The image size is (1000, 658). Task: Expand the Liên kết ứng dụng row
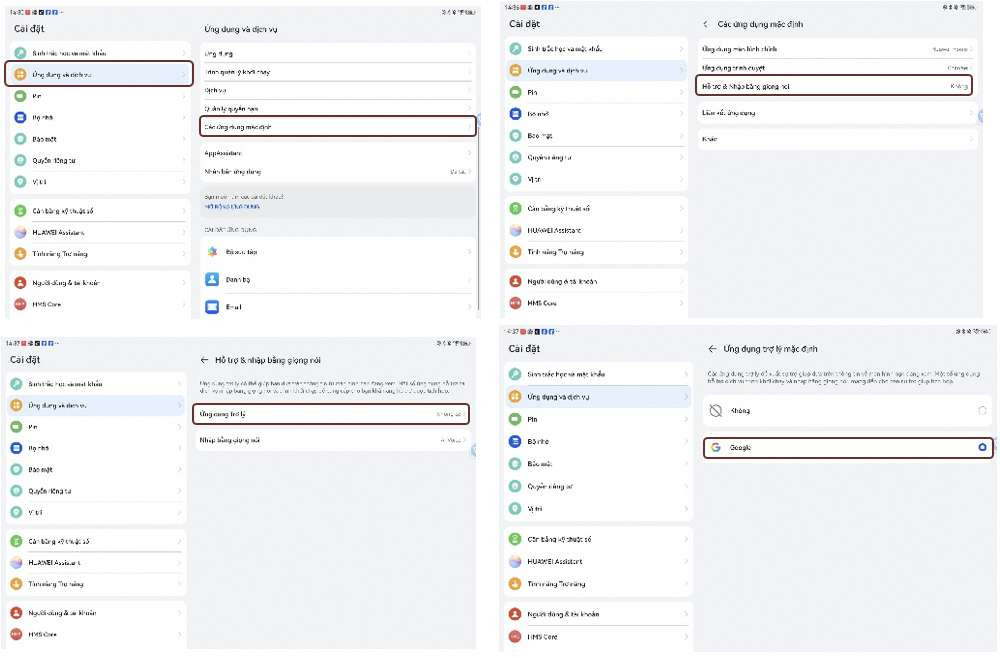[x=837, y=113]
